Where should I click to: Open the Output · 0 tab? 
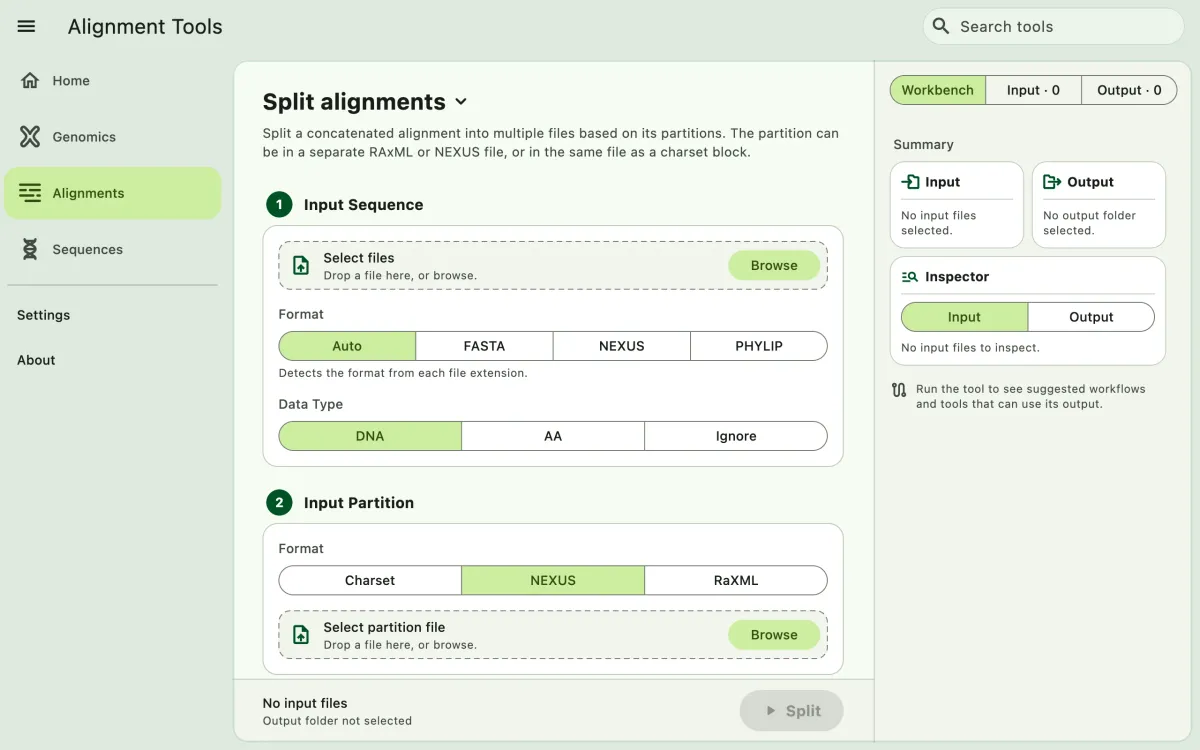pos(1129,90)
